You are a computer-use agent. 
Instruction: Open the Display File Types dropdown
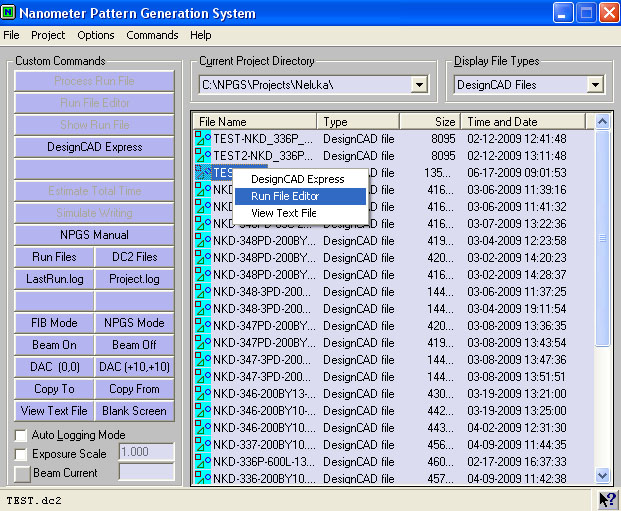coord(596,85)
